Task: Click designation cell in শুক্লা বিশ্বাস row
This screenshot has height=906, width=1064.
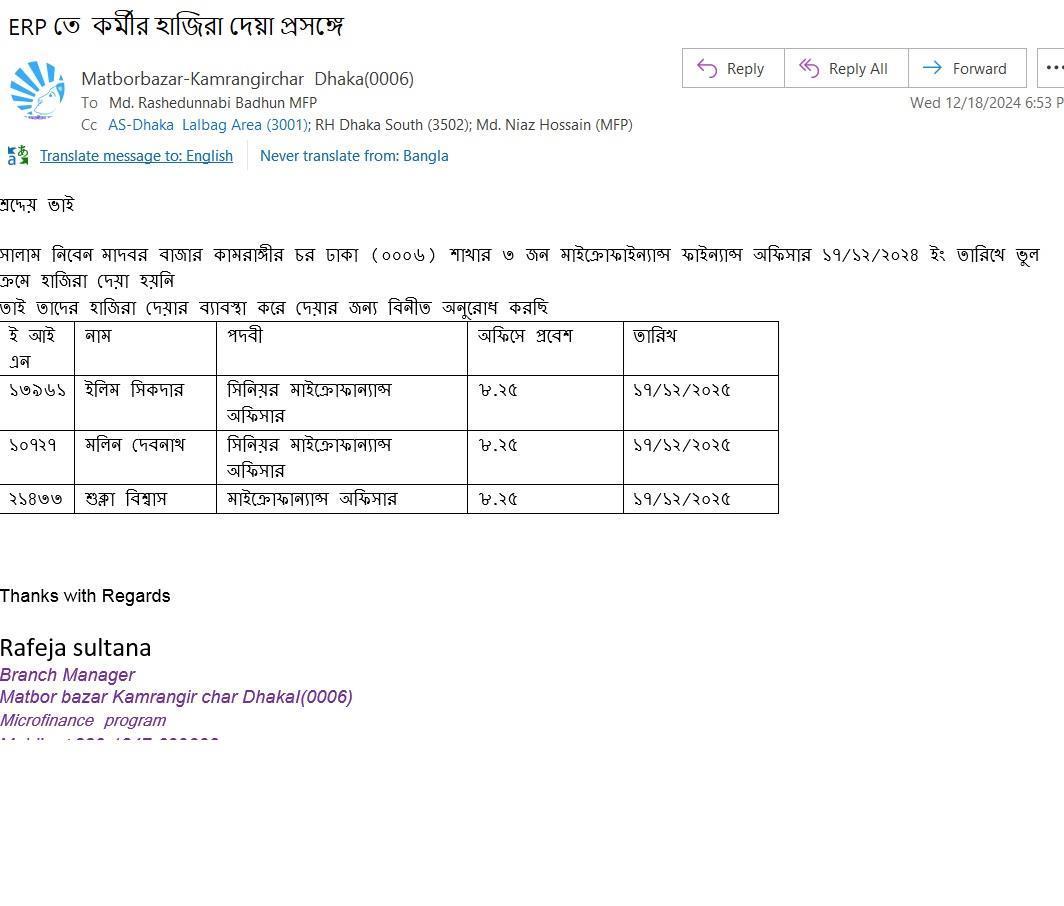Action: tap(342, 499)
